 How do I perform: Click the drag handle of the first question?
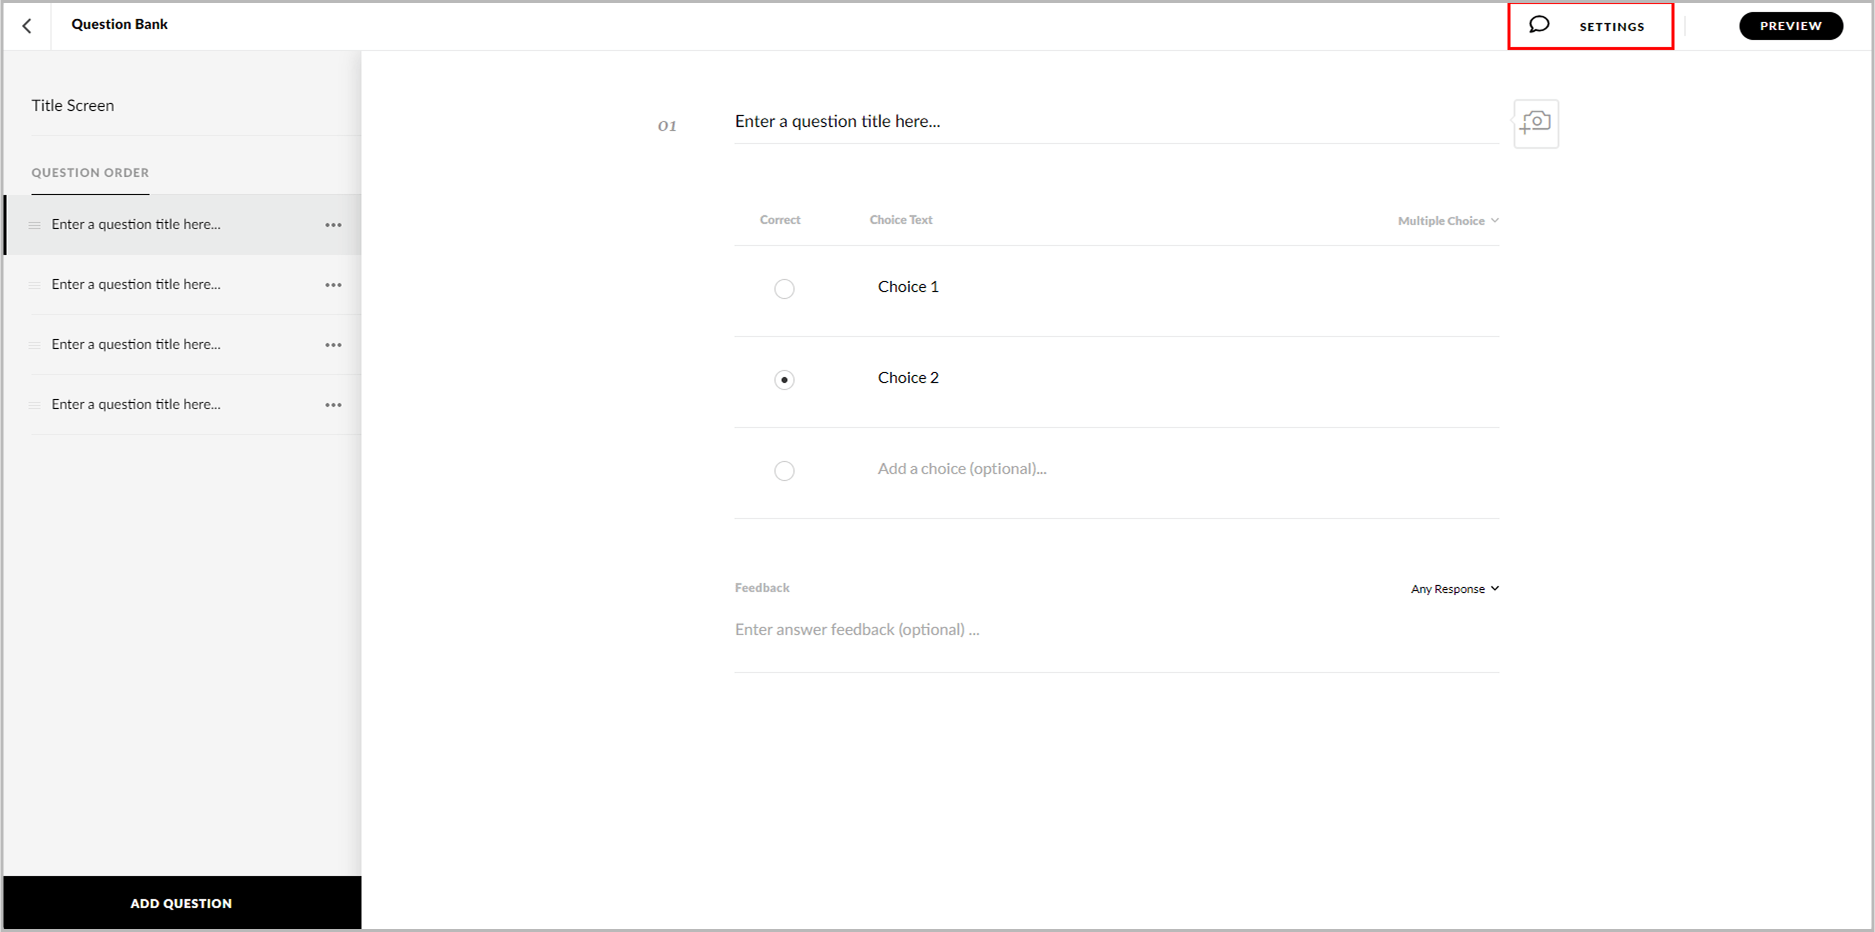tap(33, 224)
